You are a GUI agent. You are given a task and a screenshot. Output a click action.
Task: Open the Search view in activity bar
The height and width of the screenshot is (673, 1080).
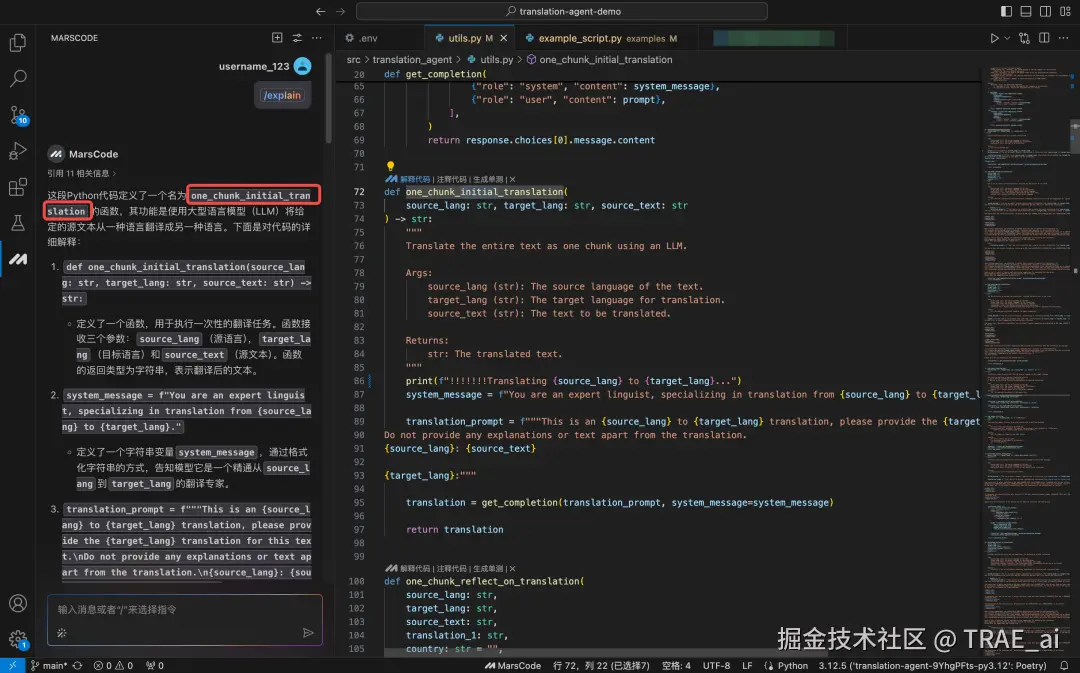[18, 79]
